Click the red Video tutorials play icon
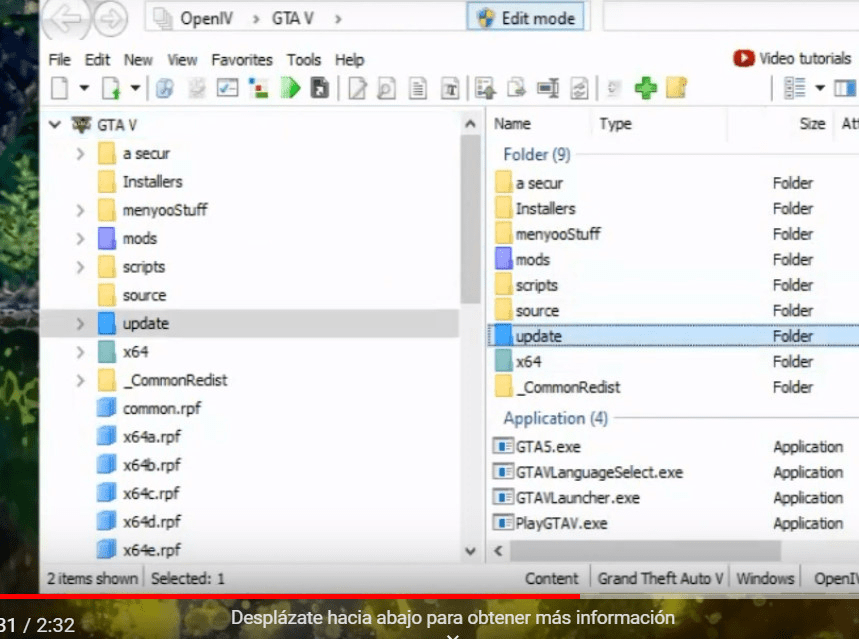 pyautogui.click(x=744, y=59)
